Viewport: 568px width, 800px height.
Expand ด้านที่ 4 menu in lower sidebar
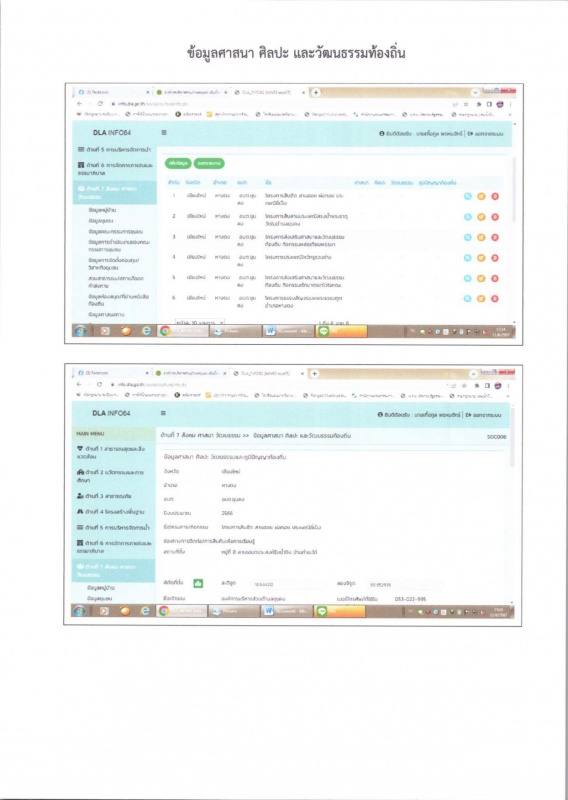[x=114, y=511]
